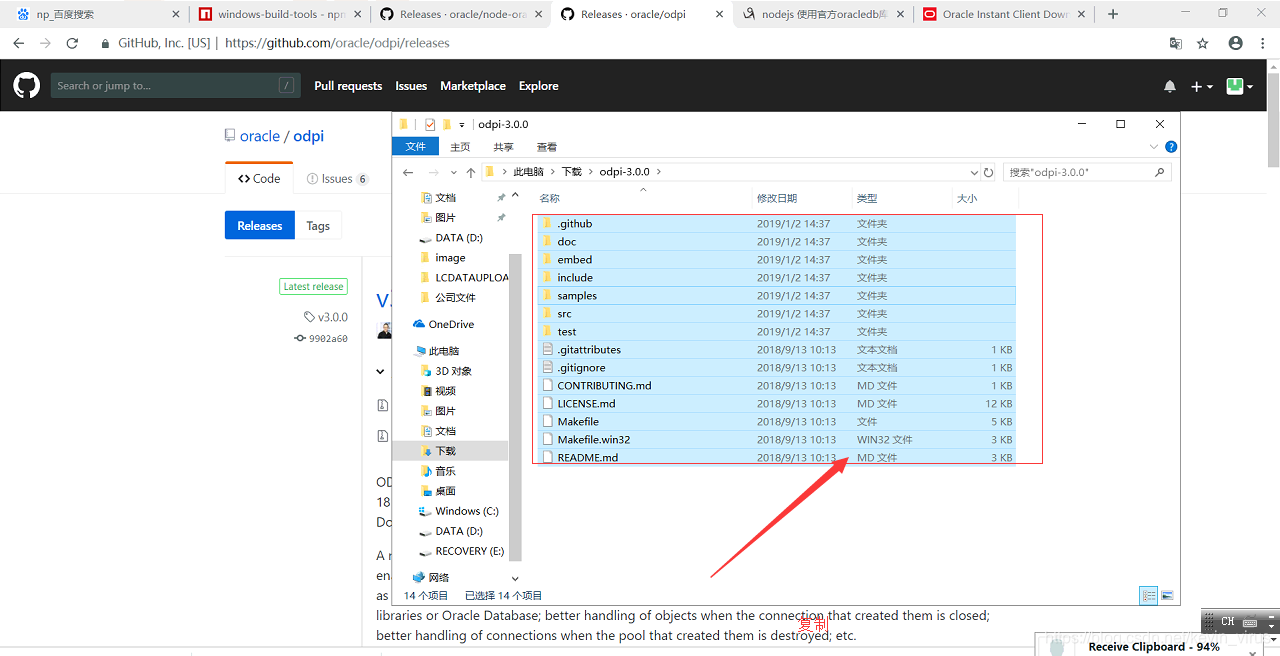Viewport: 1280px width, 656px height.
Task: Switch Explorer to details view icon
Action: pyautogui.click(x=1149, y=596)
